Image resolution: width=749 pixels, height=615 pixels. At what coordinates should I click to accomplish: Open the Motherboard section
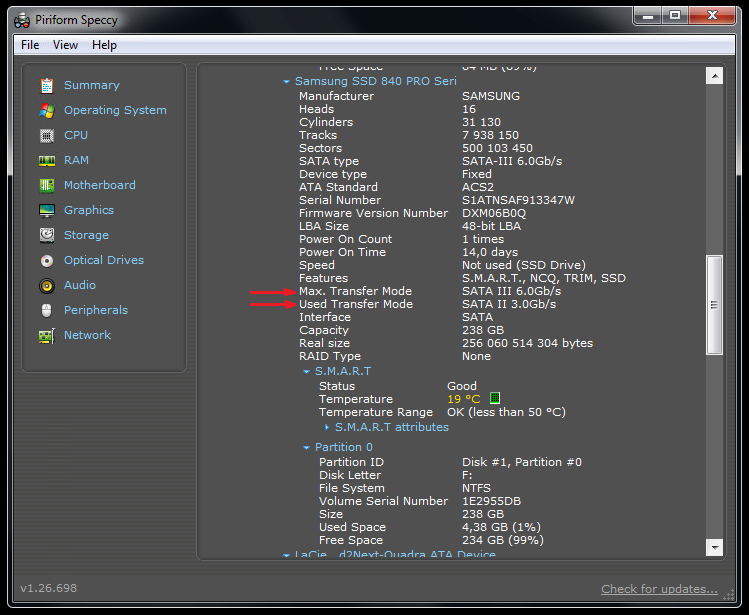coord(100,185)
